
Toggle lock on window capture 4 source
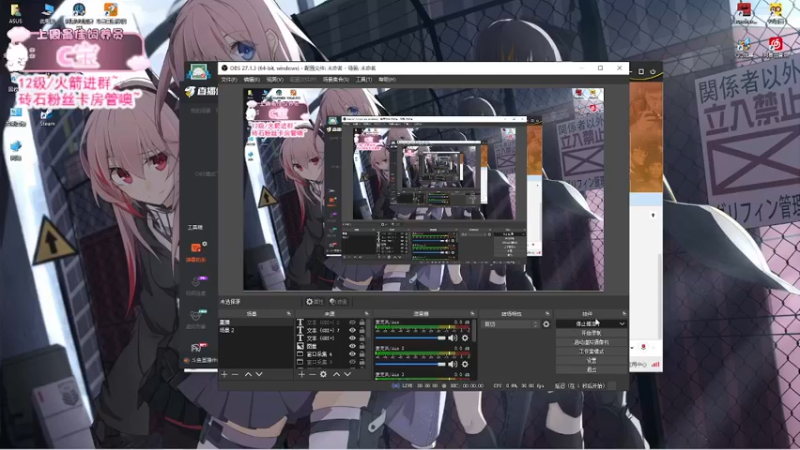pos(362,354)
